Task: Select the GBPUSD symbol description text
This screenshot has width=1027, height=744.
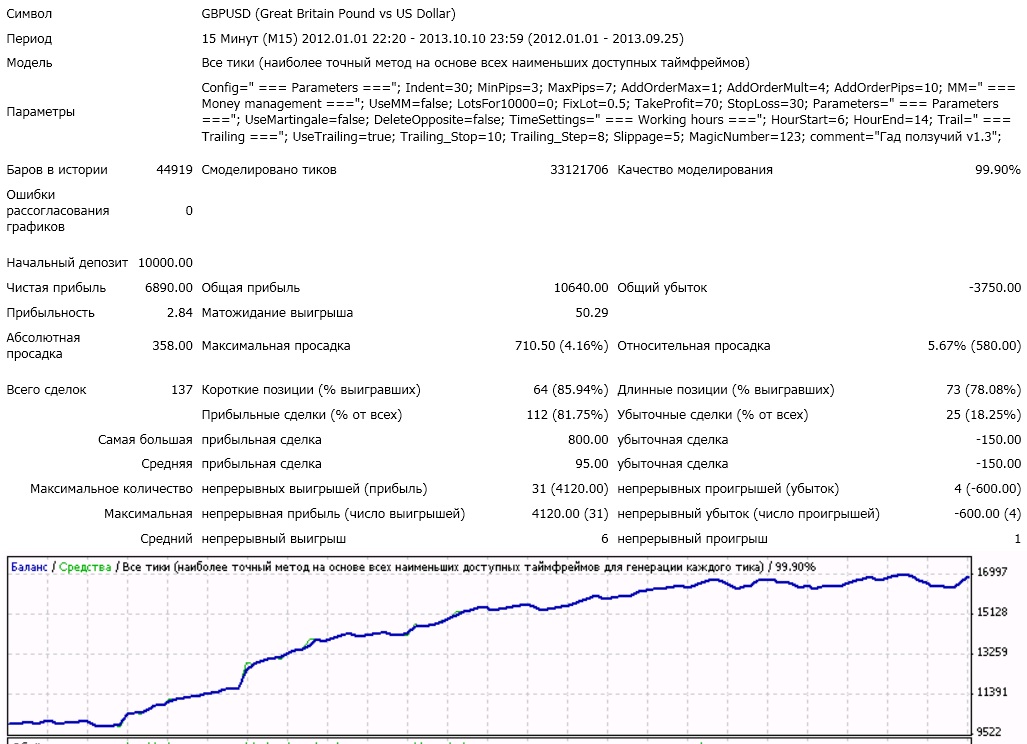Action: 328,14
